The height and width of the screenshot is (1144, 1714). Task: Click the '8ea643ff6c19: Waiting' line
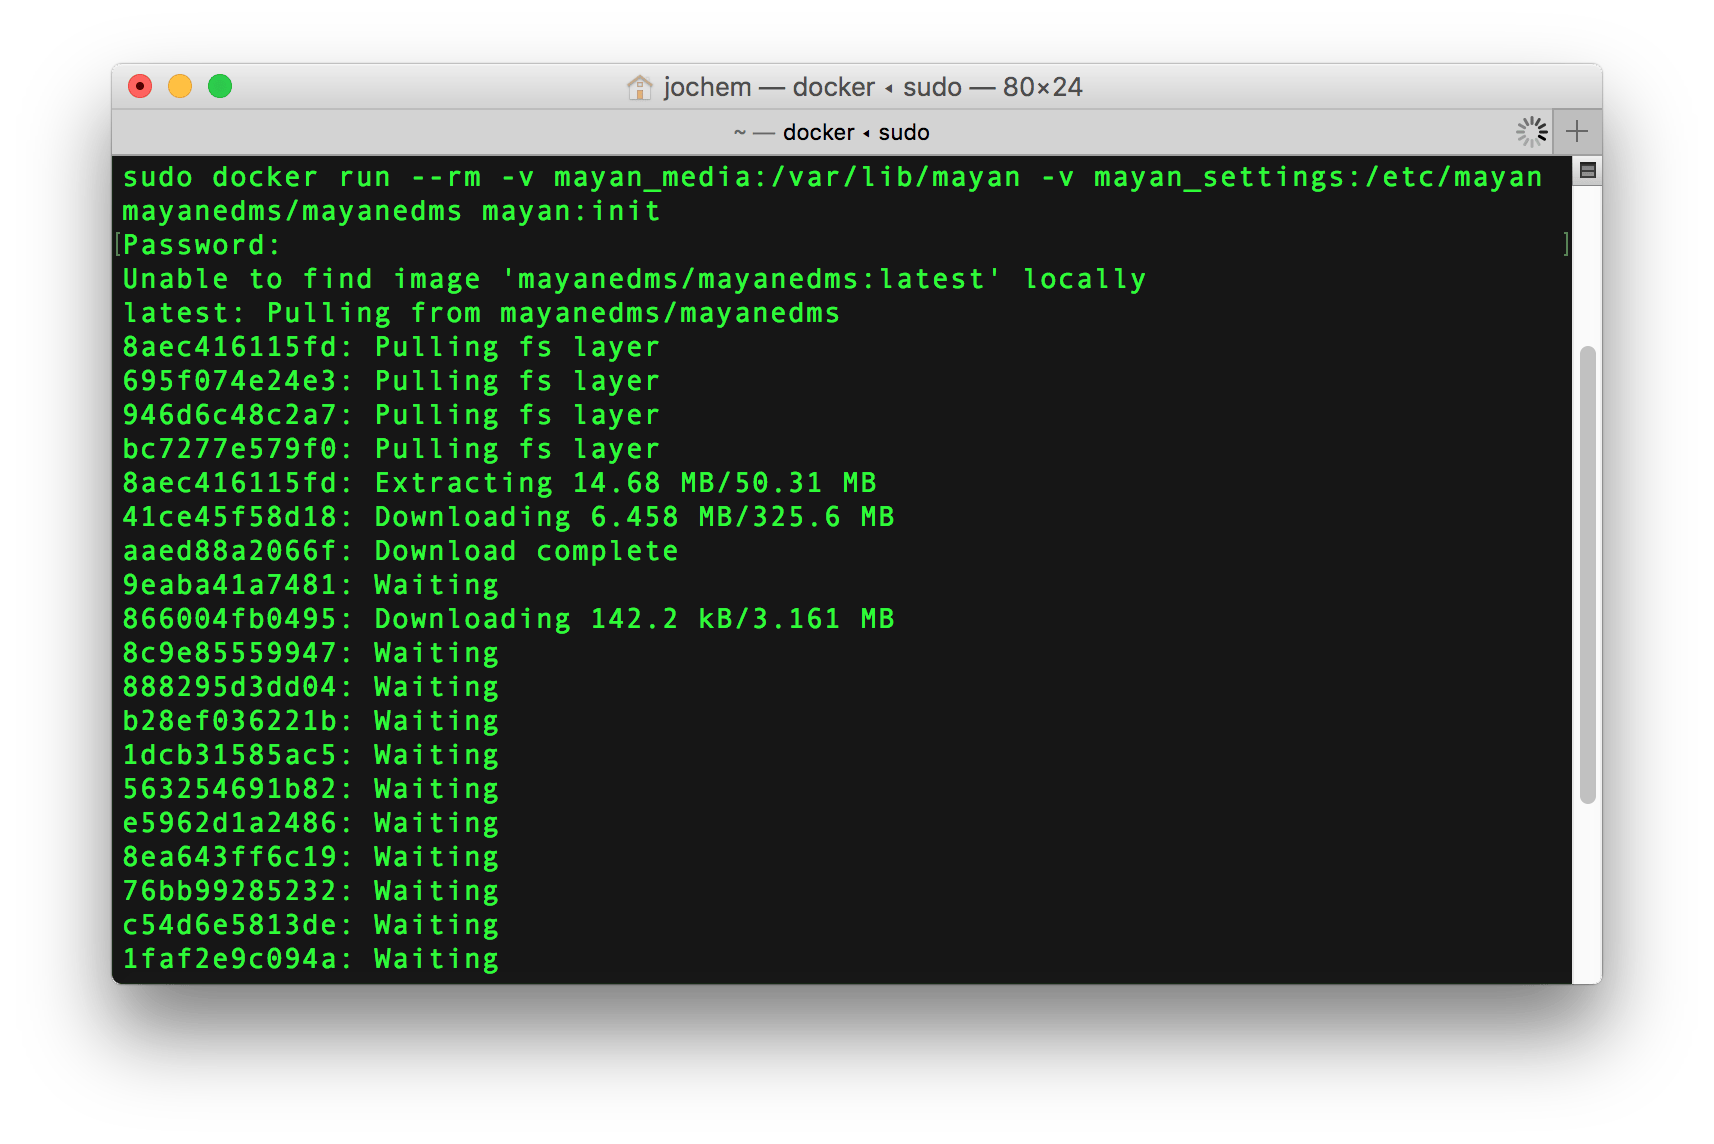[x=310, y=857]
